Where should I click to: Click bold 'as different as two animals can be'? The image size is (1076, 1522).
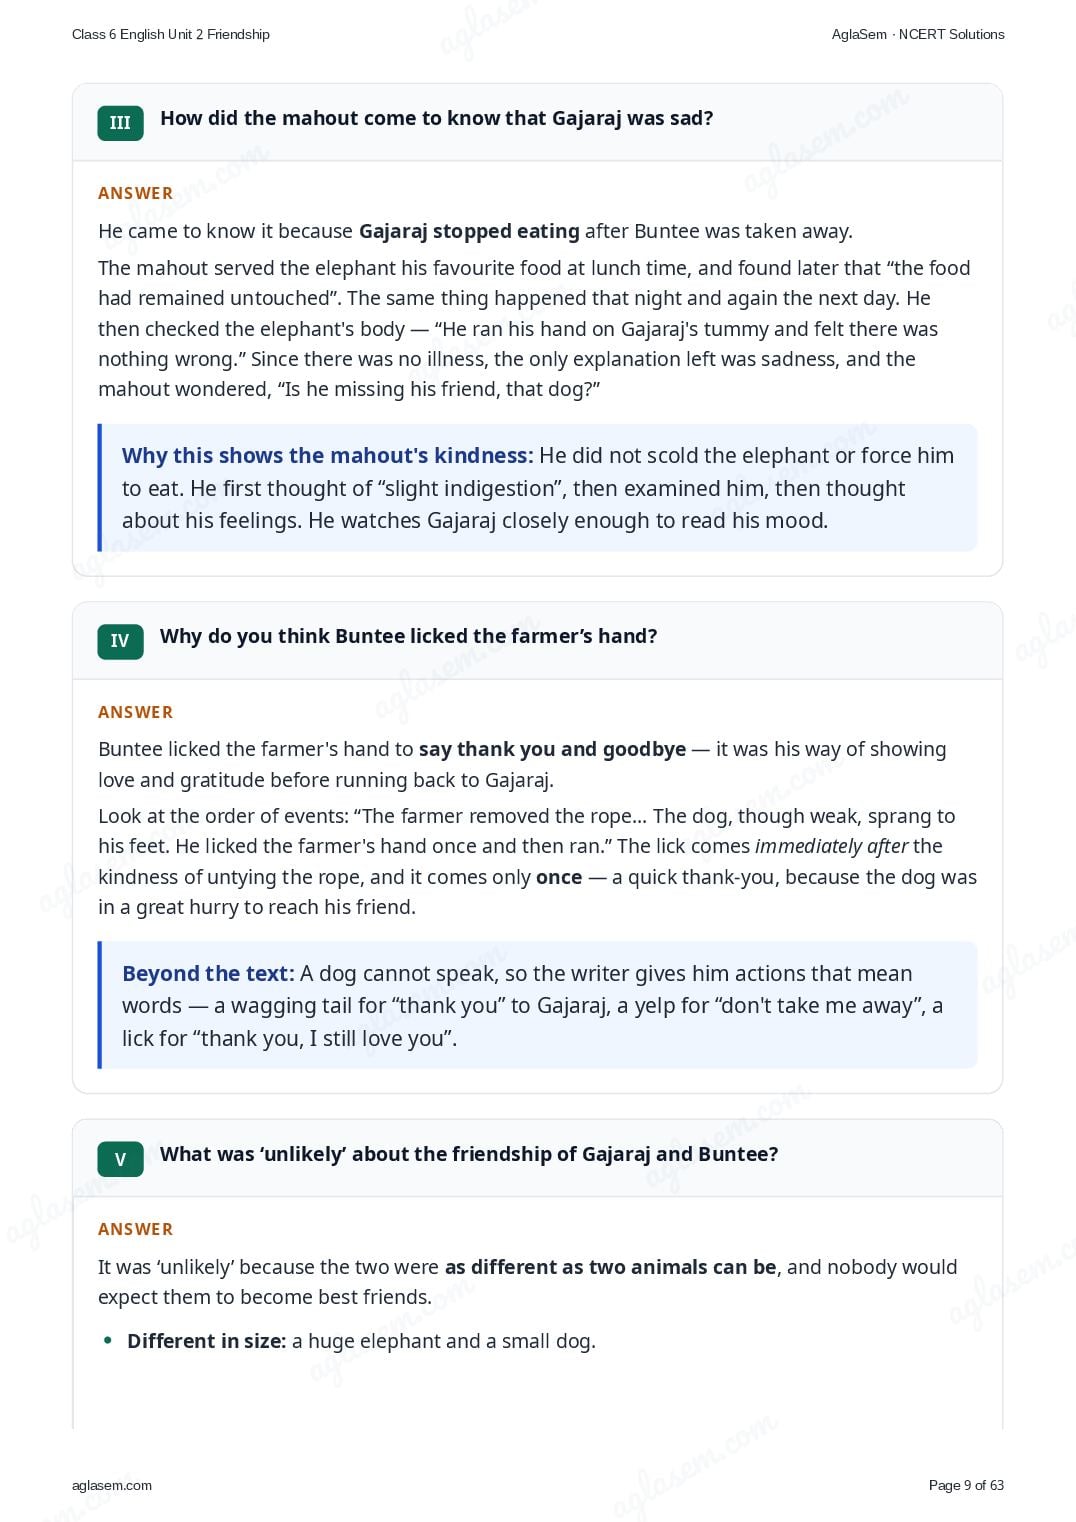point(611,1267)
